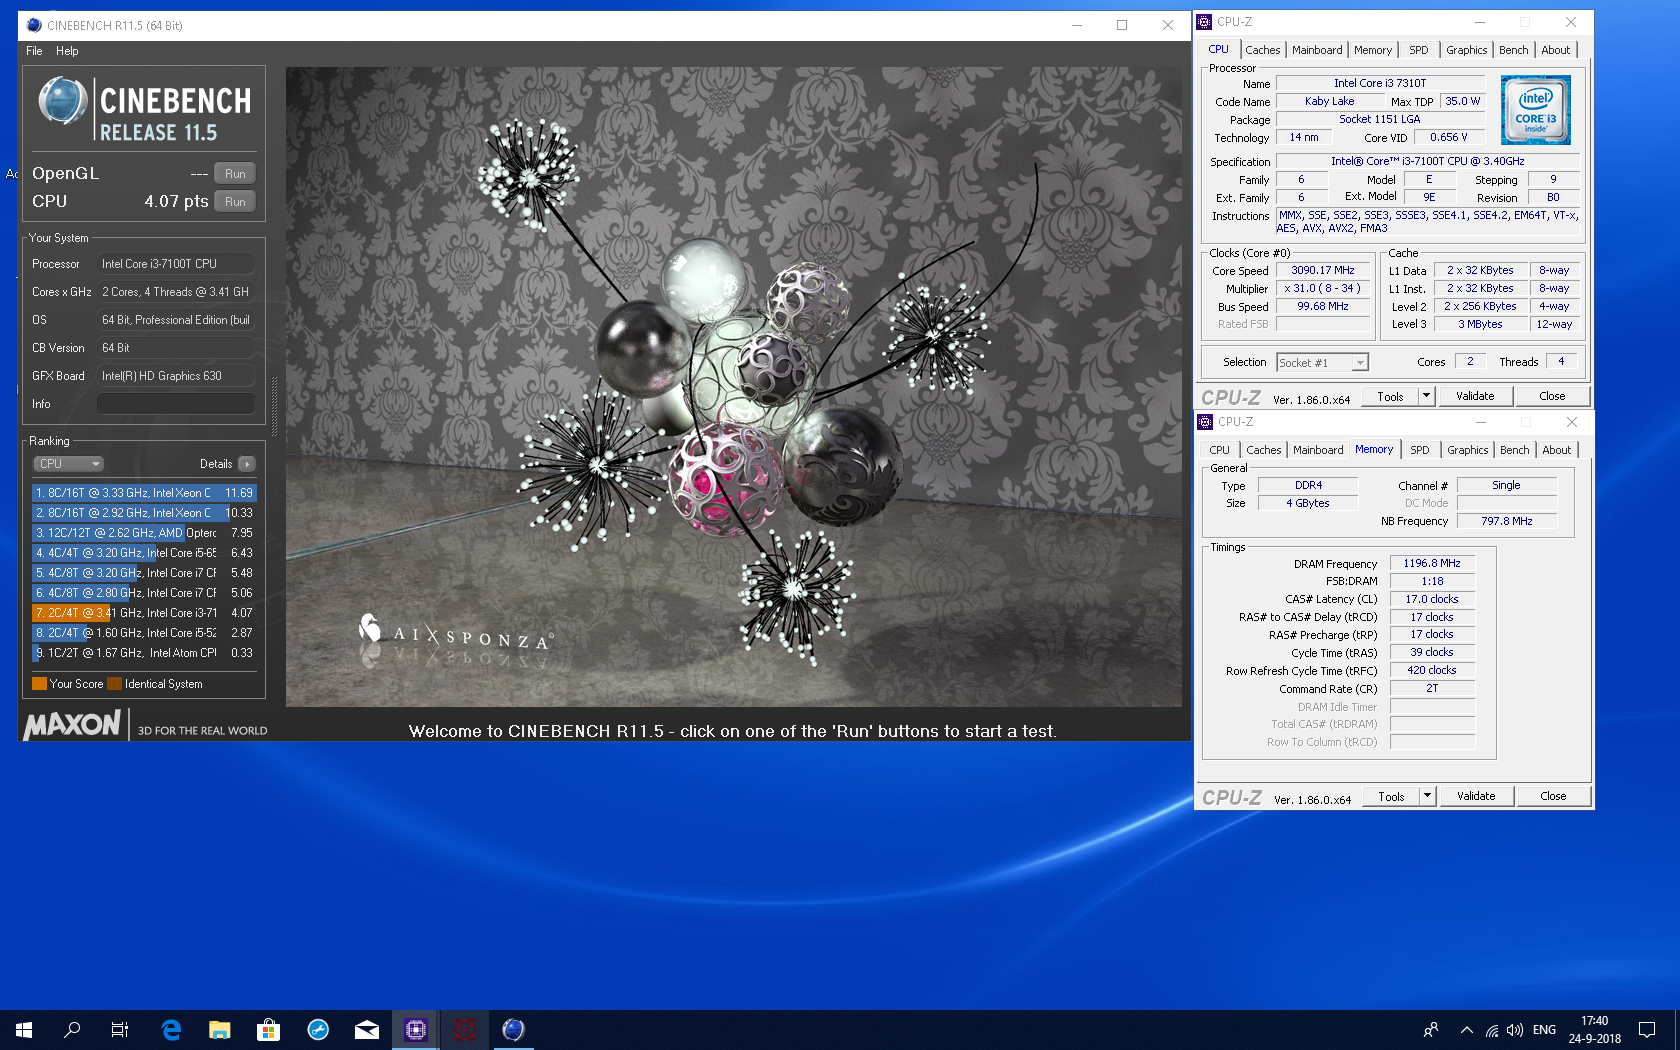The image size is (1680, 1050).
Task: Click the Identical System legend swatch
Action: click(x=115, y=684)
